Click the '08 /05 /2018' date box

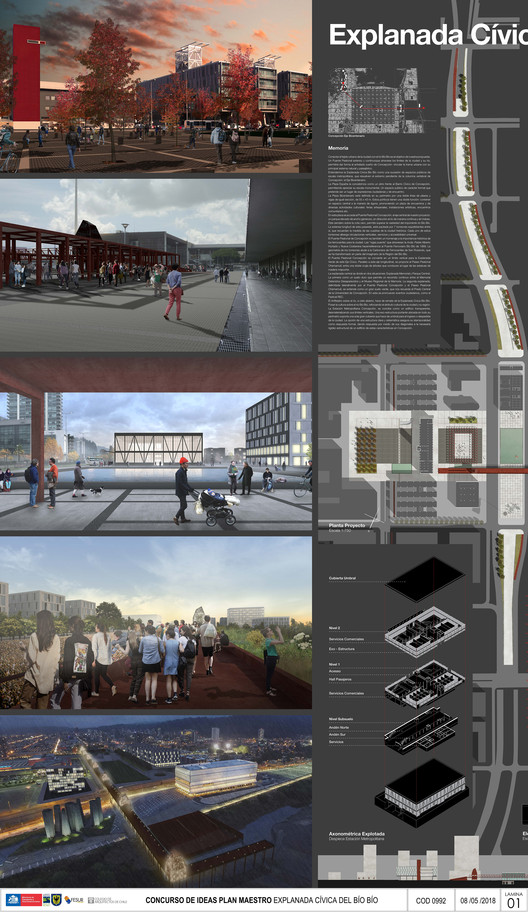click(476, 900)
